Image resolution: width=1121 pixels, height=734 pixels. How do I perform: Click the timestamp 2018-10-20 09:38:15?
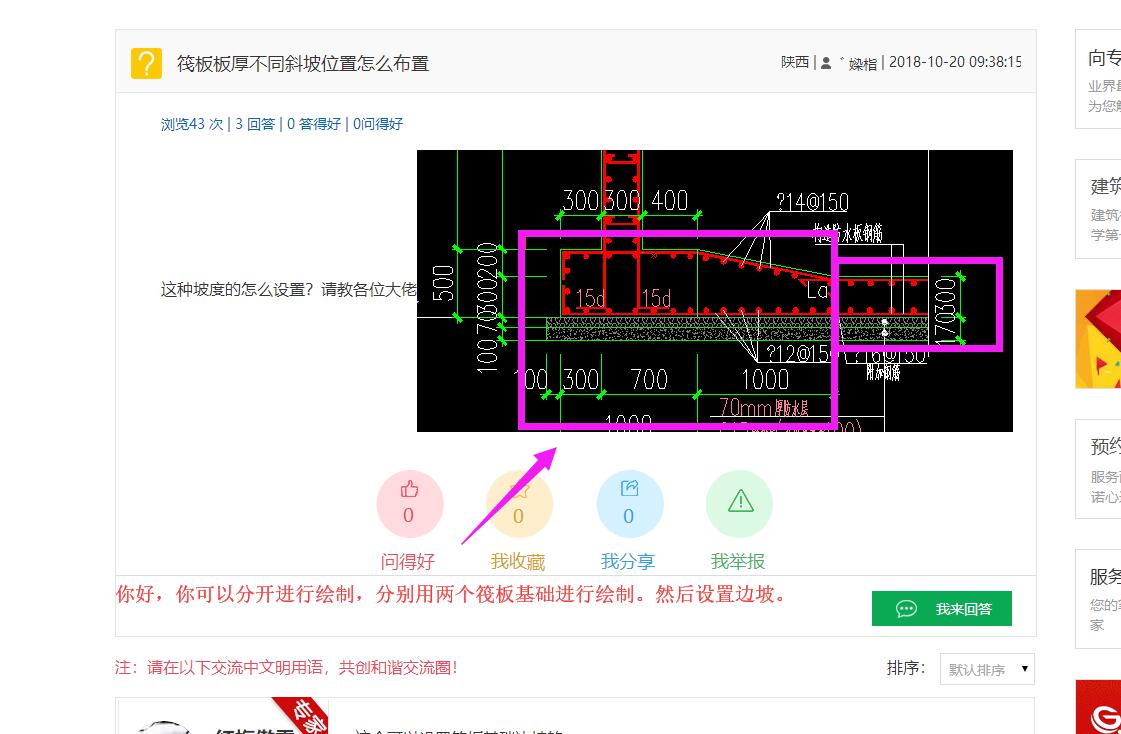[x=954, y=62]
